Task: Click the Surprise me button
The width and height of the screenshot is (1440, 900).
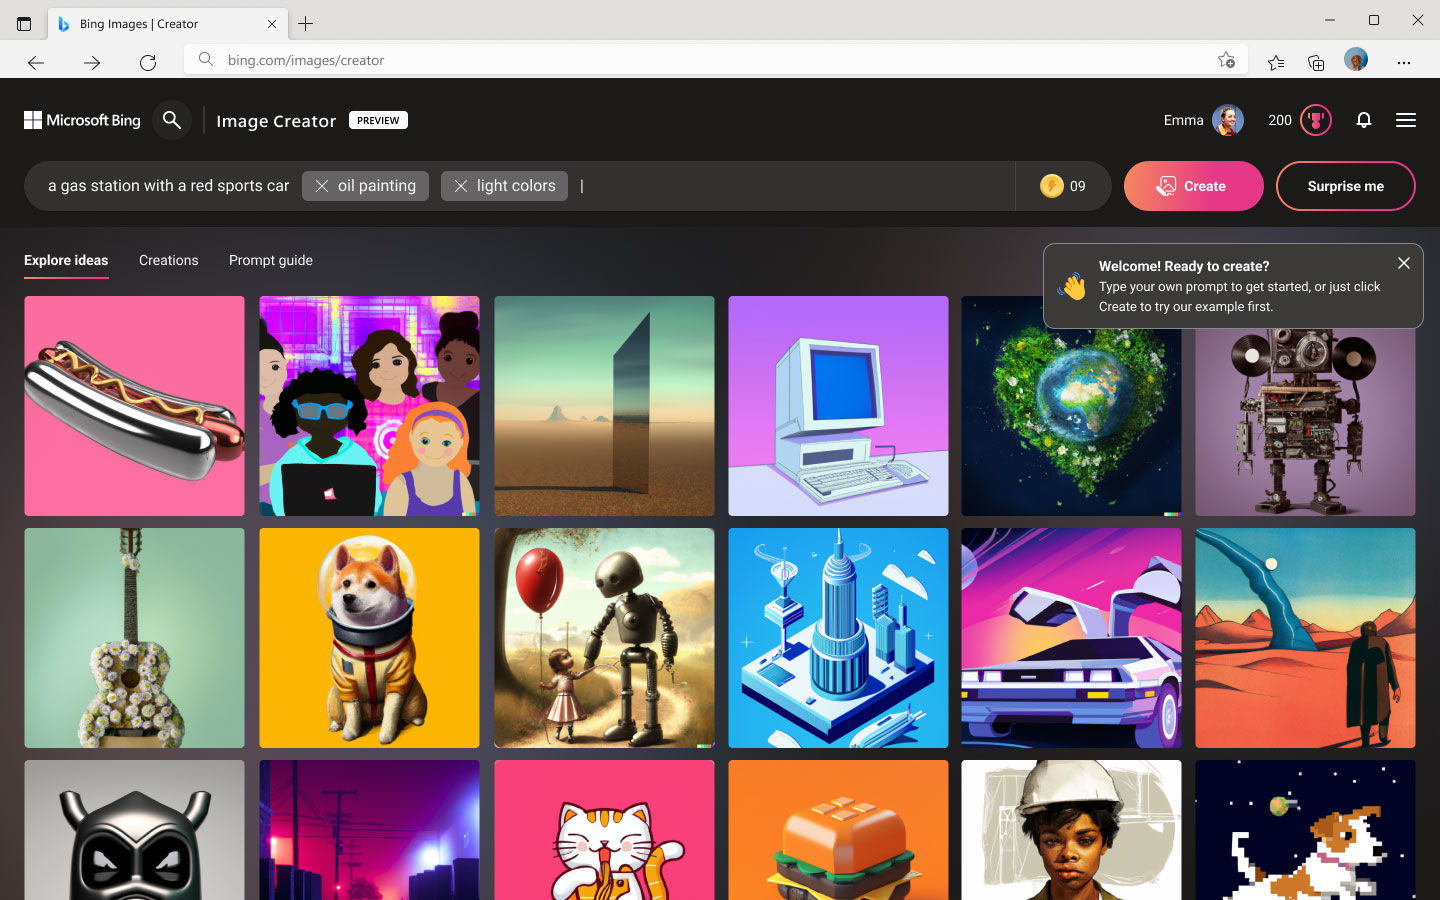Action: [x=1345, y=186]
